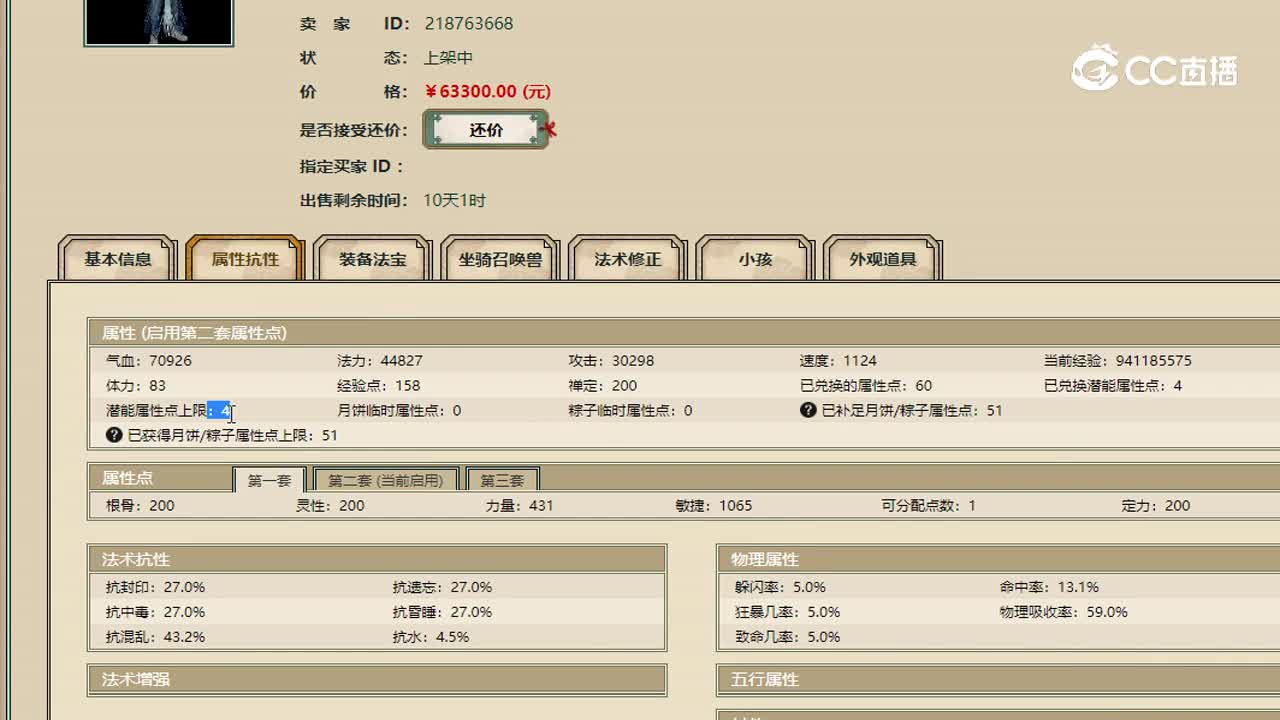Click the status text 上架中
Viewport: 1280px width, 720px height.
448,58
